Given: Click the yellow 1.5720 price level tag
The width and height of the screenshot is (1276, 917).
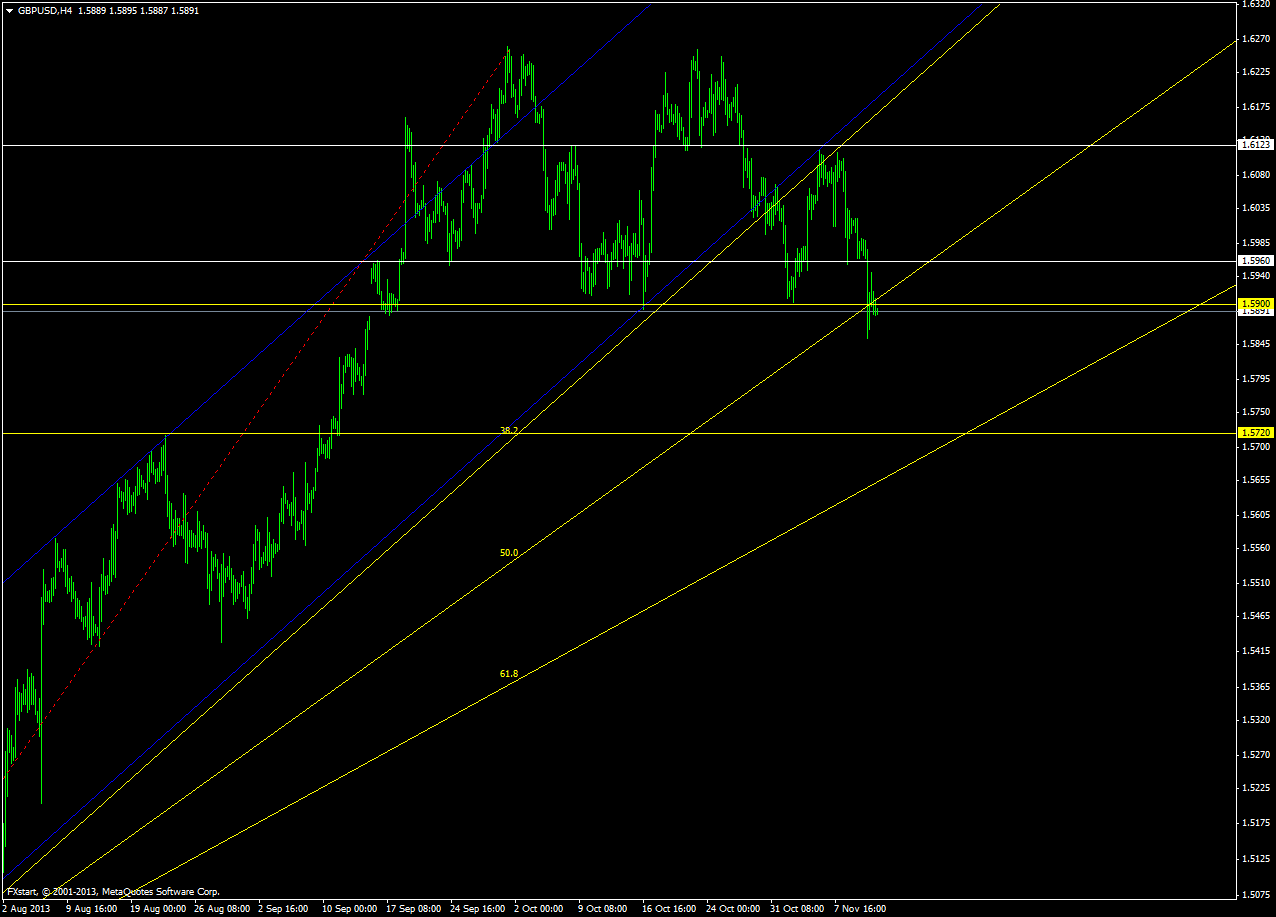Looking at the screenshot, I should click(x=1256, y=432).
